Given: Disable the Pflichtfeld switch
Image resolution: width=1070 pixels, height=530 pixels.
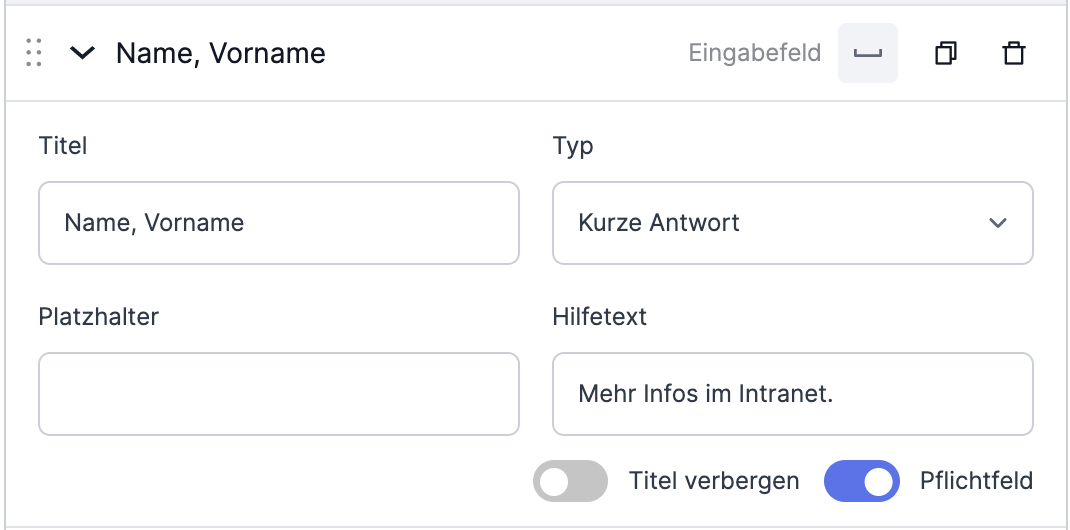Looking at the screenshot, I should pyautogui.click(x=862, y=481).
